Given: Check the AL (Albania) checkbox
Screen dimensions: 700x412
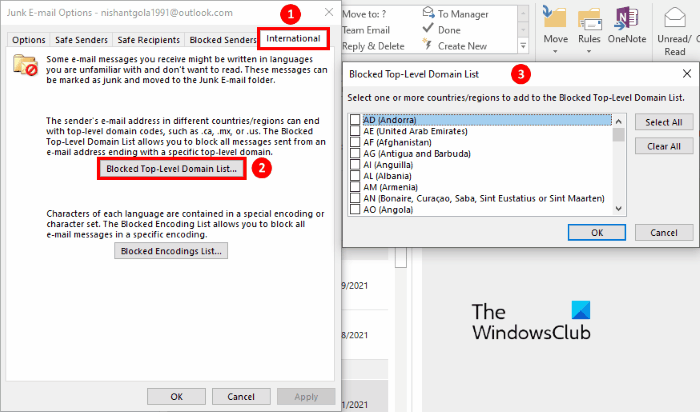Looking at the screenshot, I should click(355, 175).
